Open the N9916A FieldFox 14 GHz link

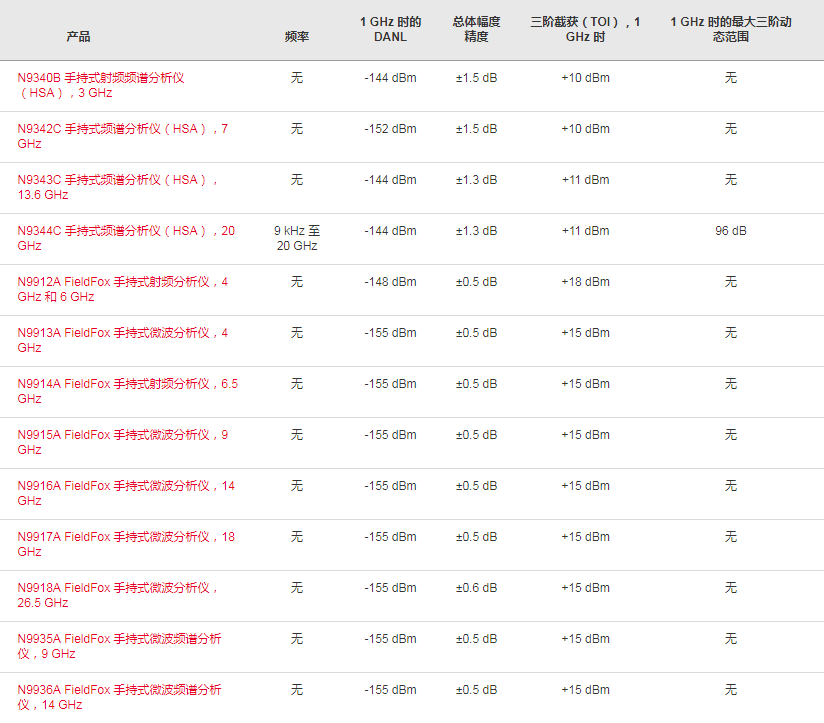pyautogui.click(x=126, y=493)
